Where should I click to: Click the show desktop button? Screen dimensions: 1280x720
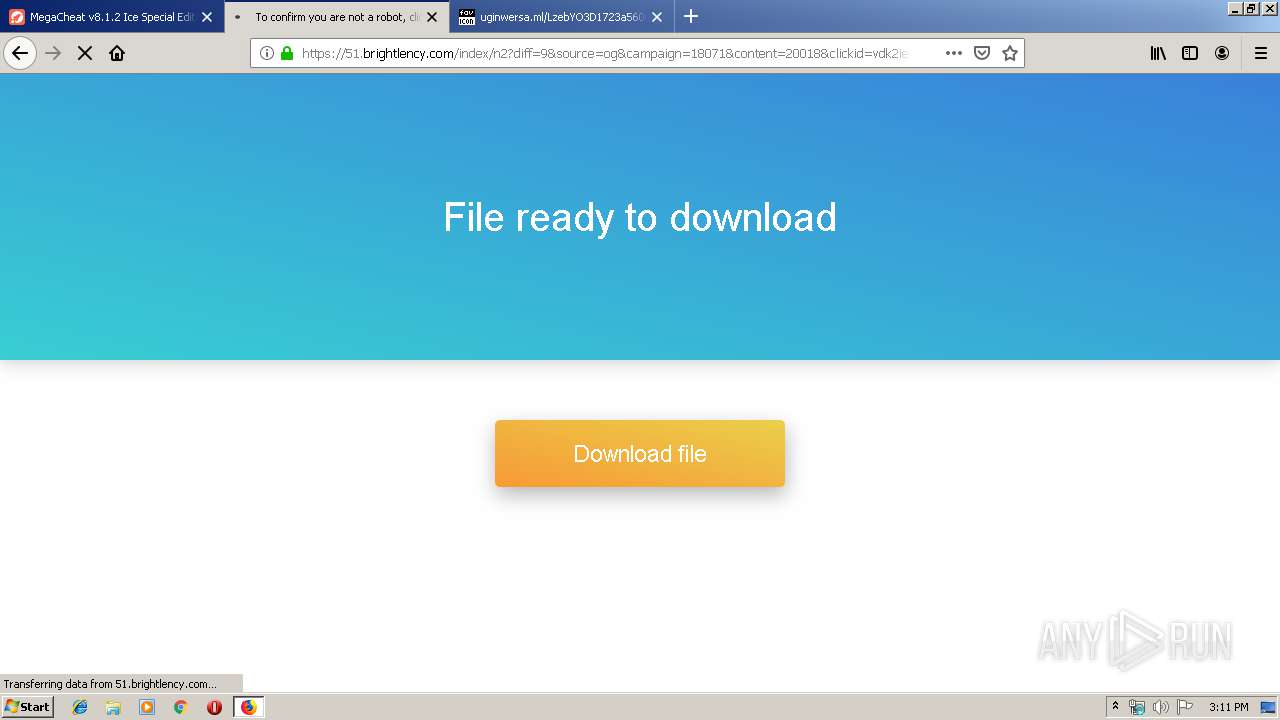coord(1269,707)
